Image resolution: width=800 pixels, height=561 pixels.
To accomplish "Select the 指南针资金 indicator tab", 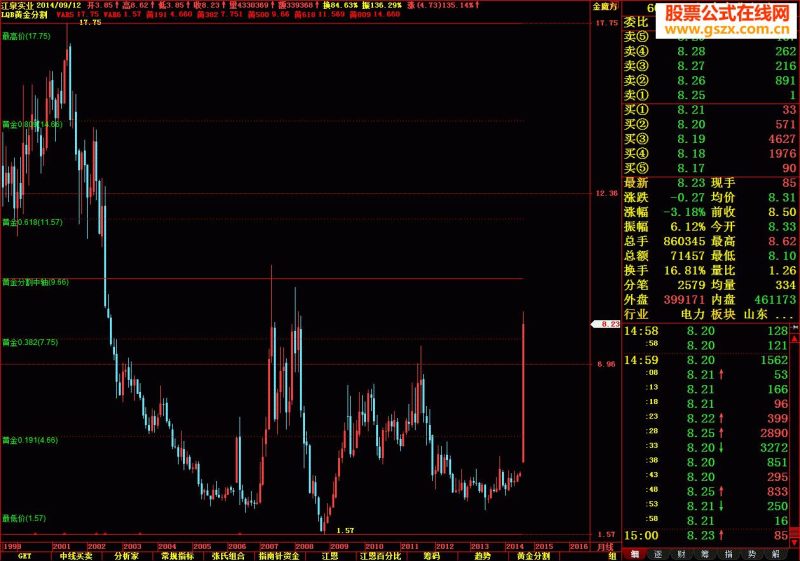I will pyautogui.click(x=279, y=556).
